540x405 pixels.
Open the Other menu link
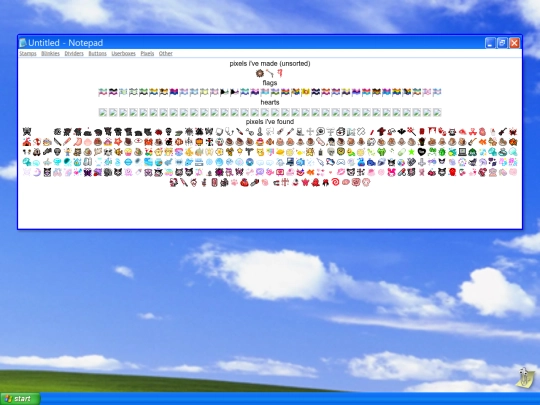(x=166, y=53)
